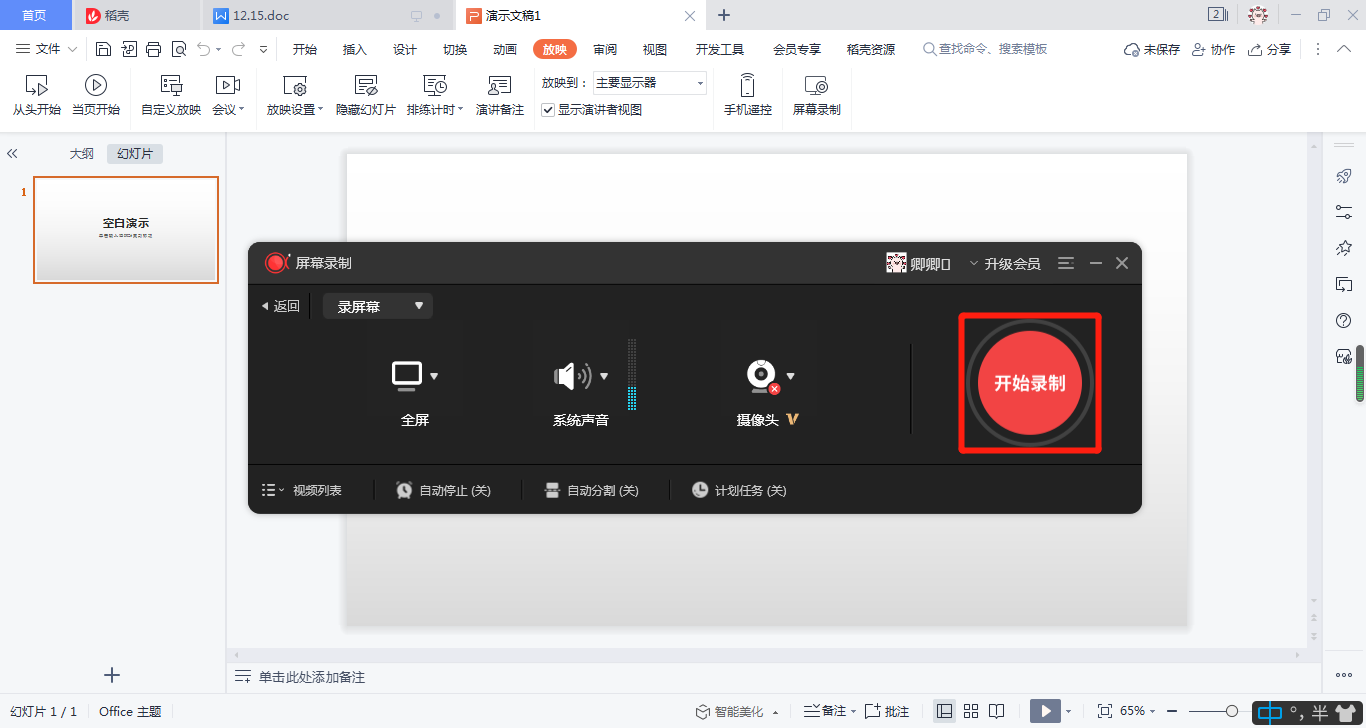Toggle 显示演讲者视图 checkbox
This screenshot has height=728, width=1366.
(548, 110)
